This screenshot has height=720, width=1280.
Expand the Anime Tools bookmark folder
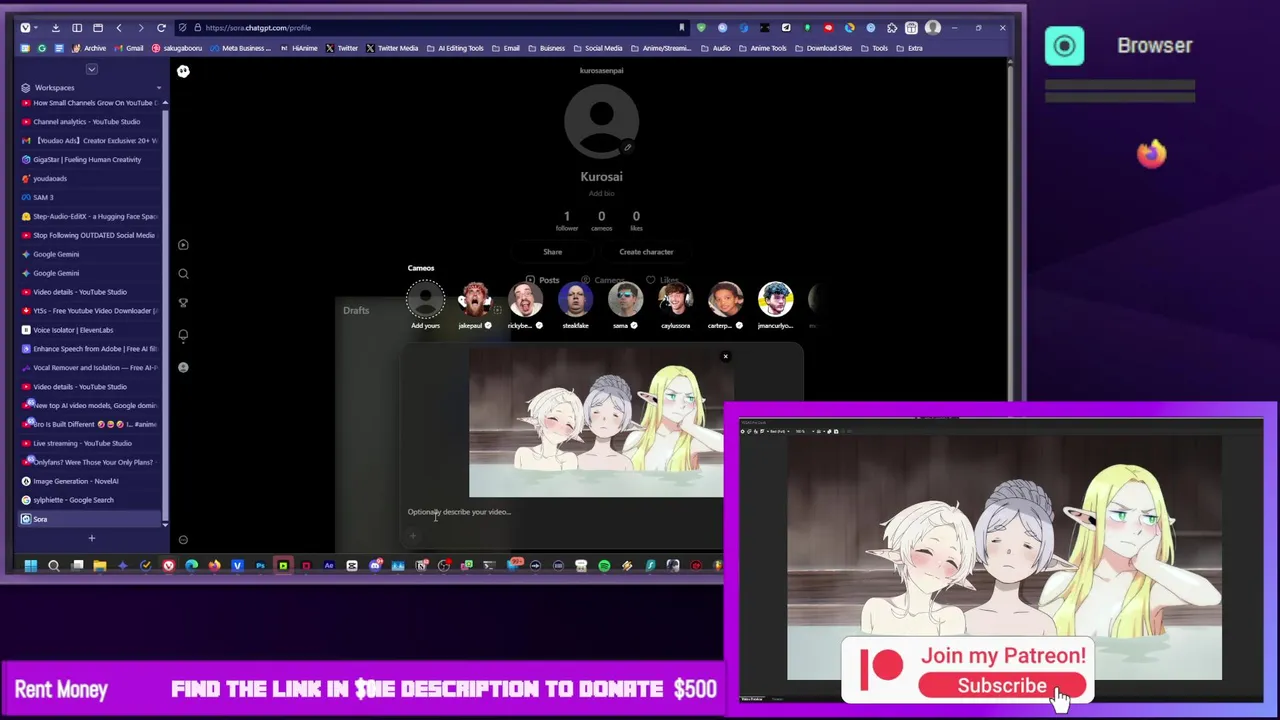pyautogui.click(x=762, y=48)
